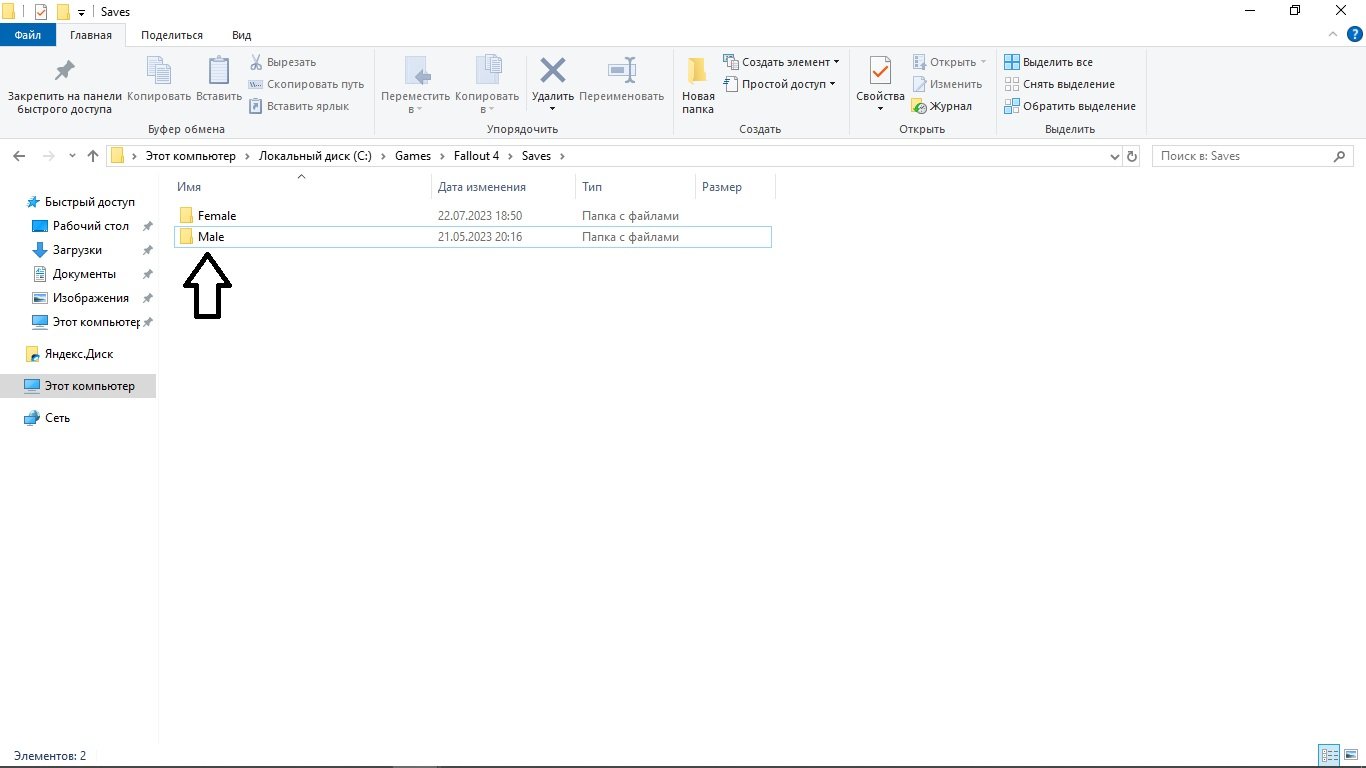Select the Female folder
The height and width of the screenshot is (768, 1366).
pos(217,216)
